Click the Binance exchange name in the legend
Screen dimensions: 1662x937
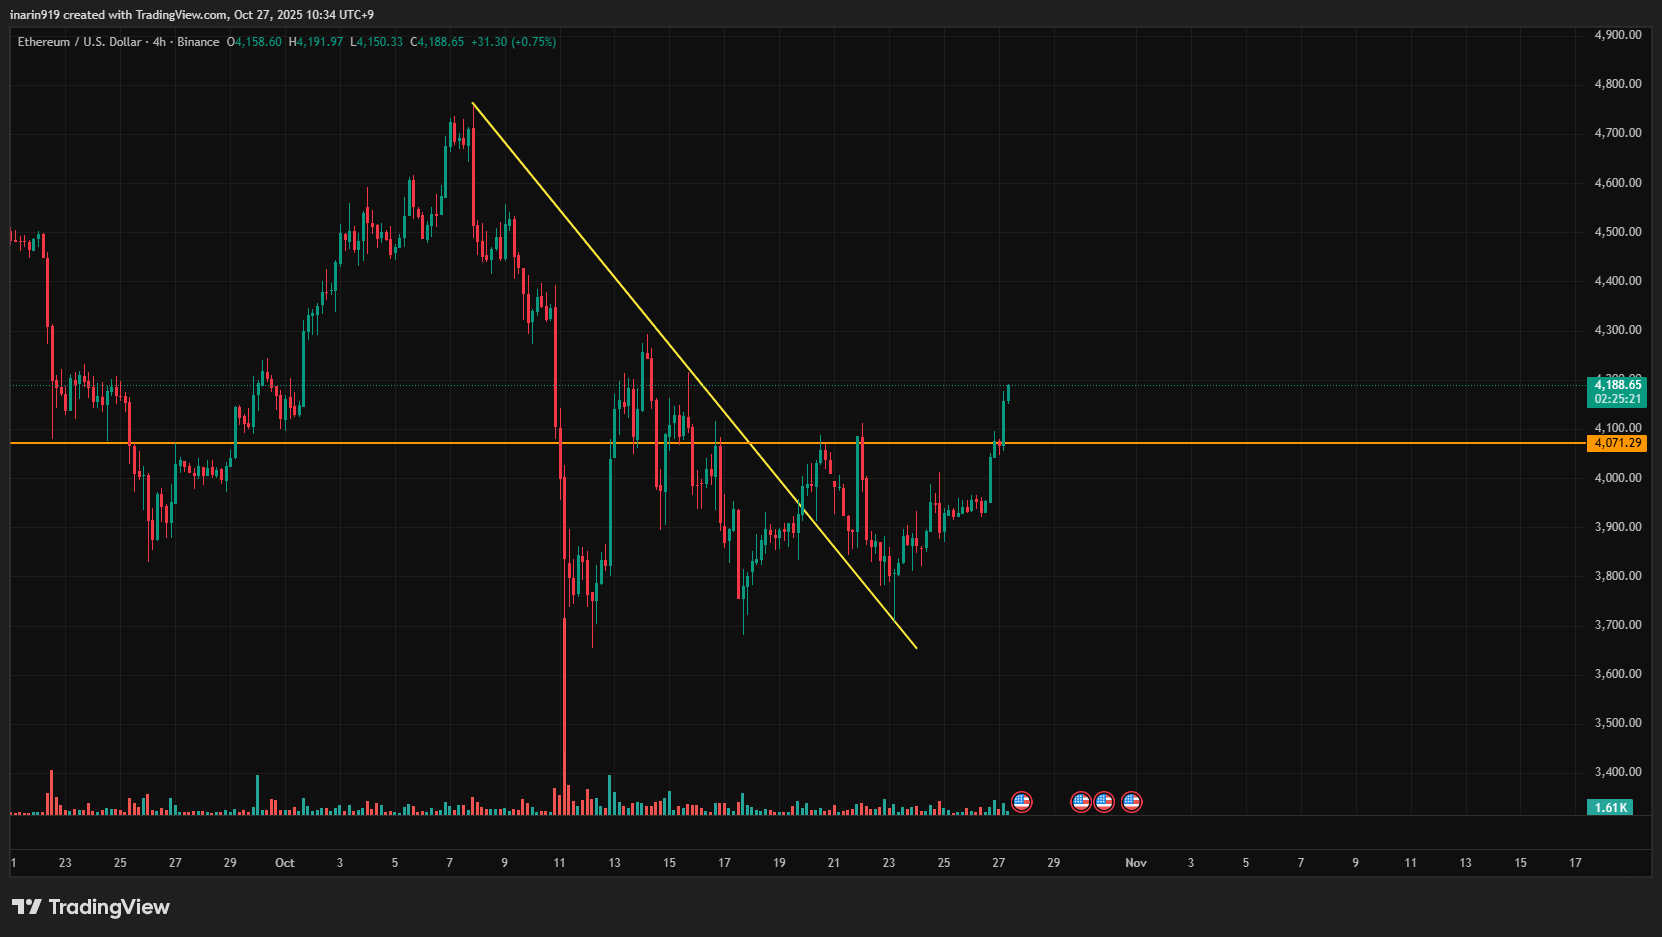pos(198,42)
